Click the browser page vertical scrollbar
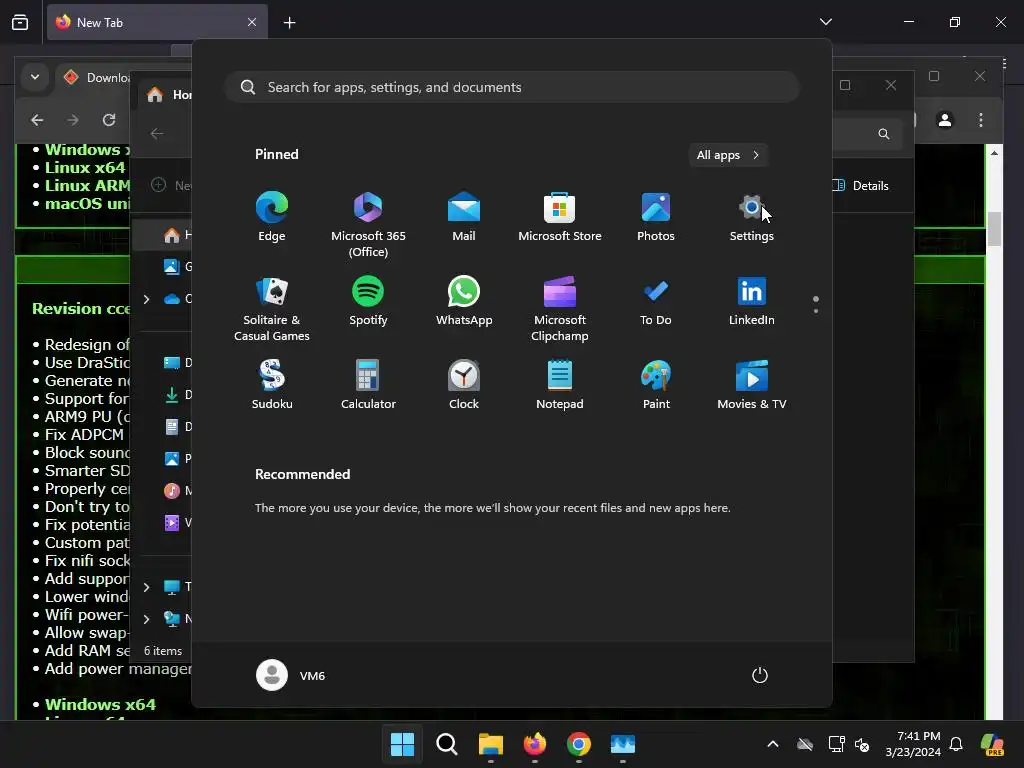Image resolution: width=1024 pixels, height=768 pixels. pos(994,229)
